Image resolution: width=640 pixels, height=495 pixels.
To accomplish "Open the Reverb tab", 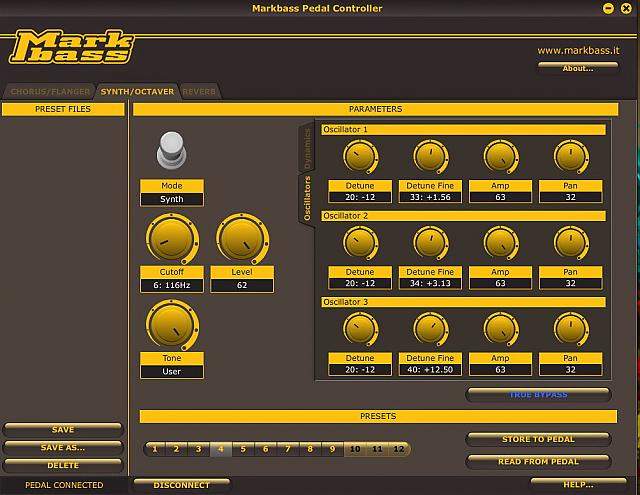I will click(199, 91).
